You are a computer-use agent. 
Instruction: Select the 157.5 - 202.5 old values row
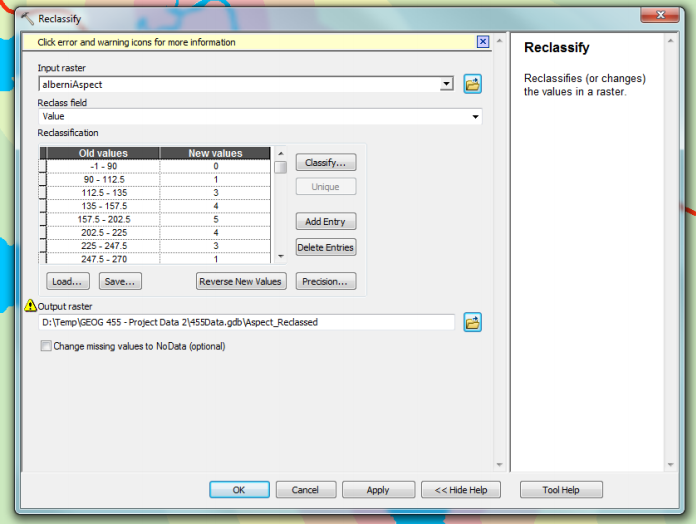click(x=104, y=219)
